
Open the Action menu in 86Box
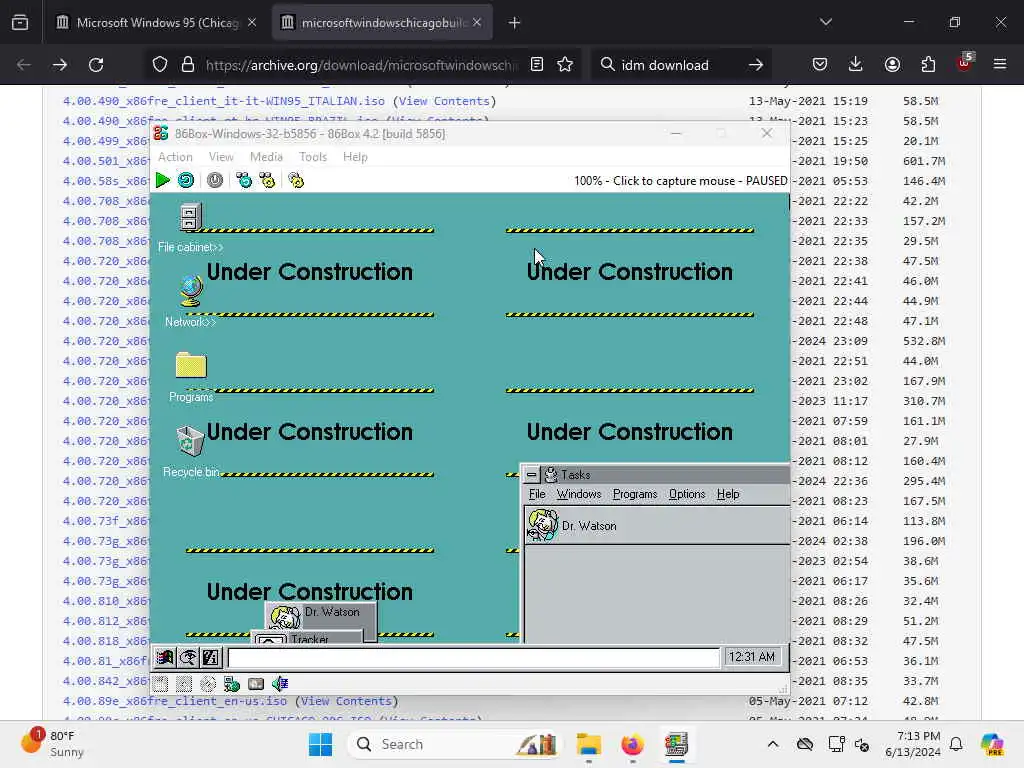click(x=175, y=157)
